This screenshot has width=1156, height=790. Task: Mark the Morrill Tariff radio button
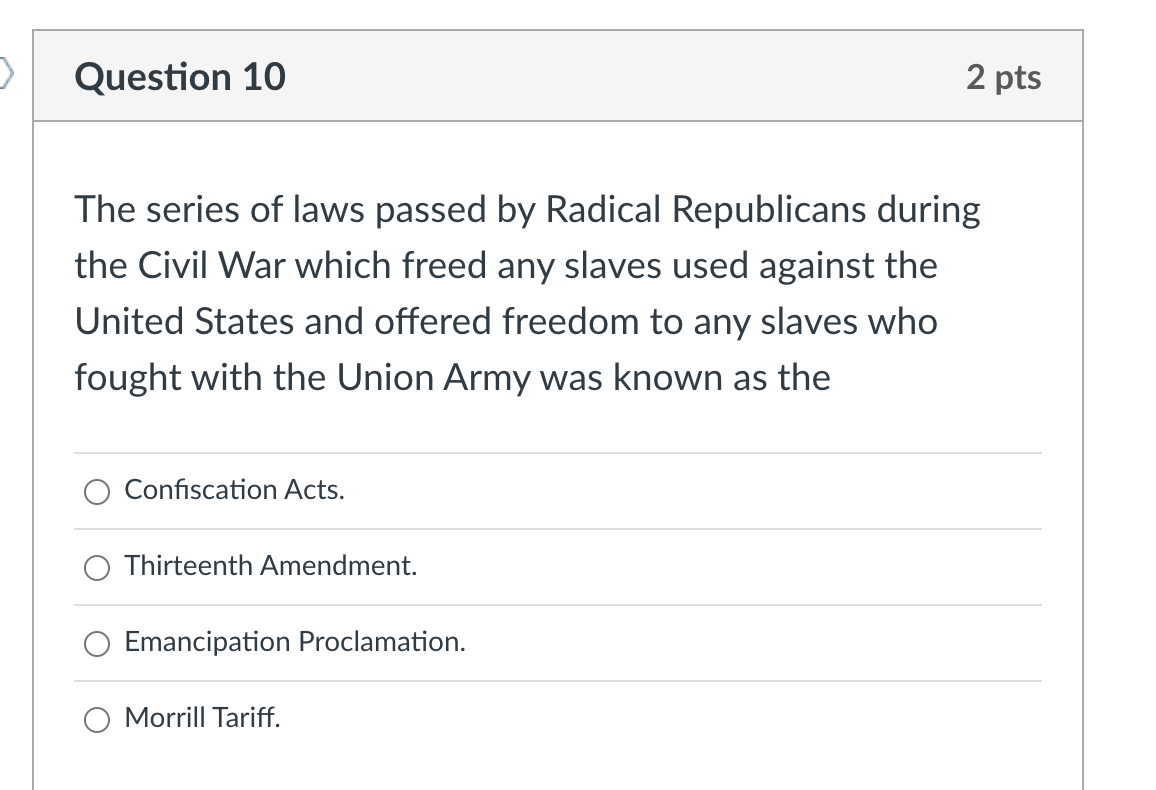[x=97, y=719]
